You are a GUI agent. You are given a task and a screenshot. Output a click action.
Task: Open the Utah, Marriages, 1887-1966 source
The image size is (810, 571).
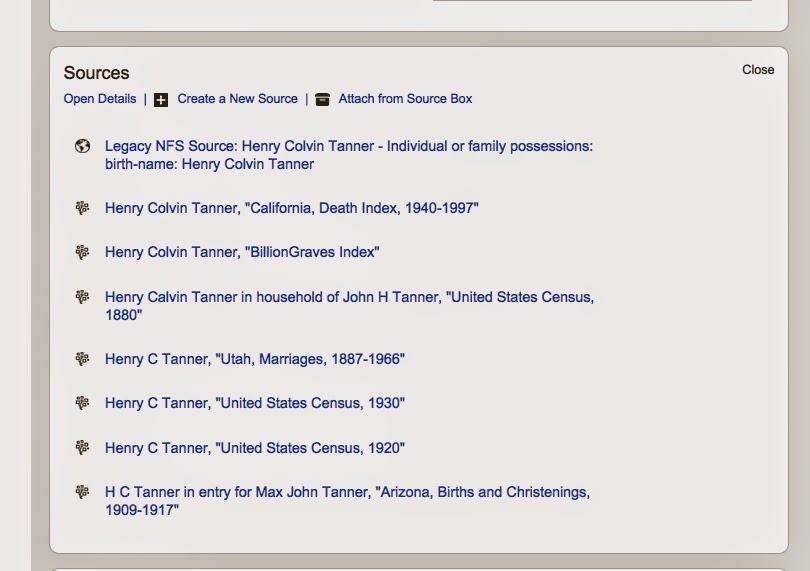pos(255,359)
